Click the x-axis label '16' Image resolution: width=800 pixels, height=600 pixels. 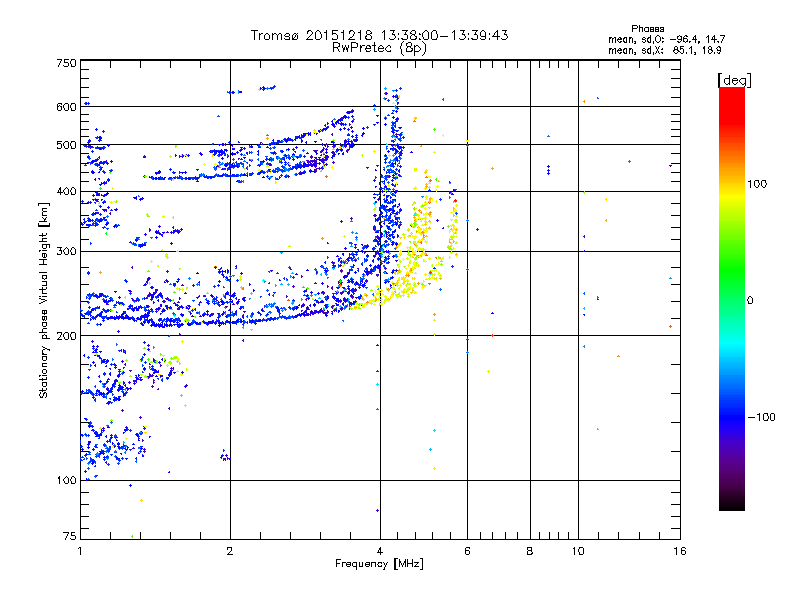click(680, 551)
